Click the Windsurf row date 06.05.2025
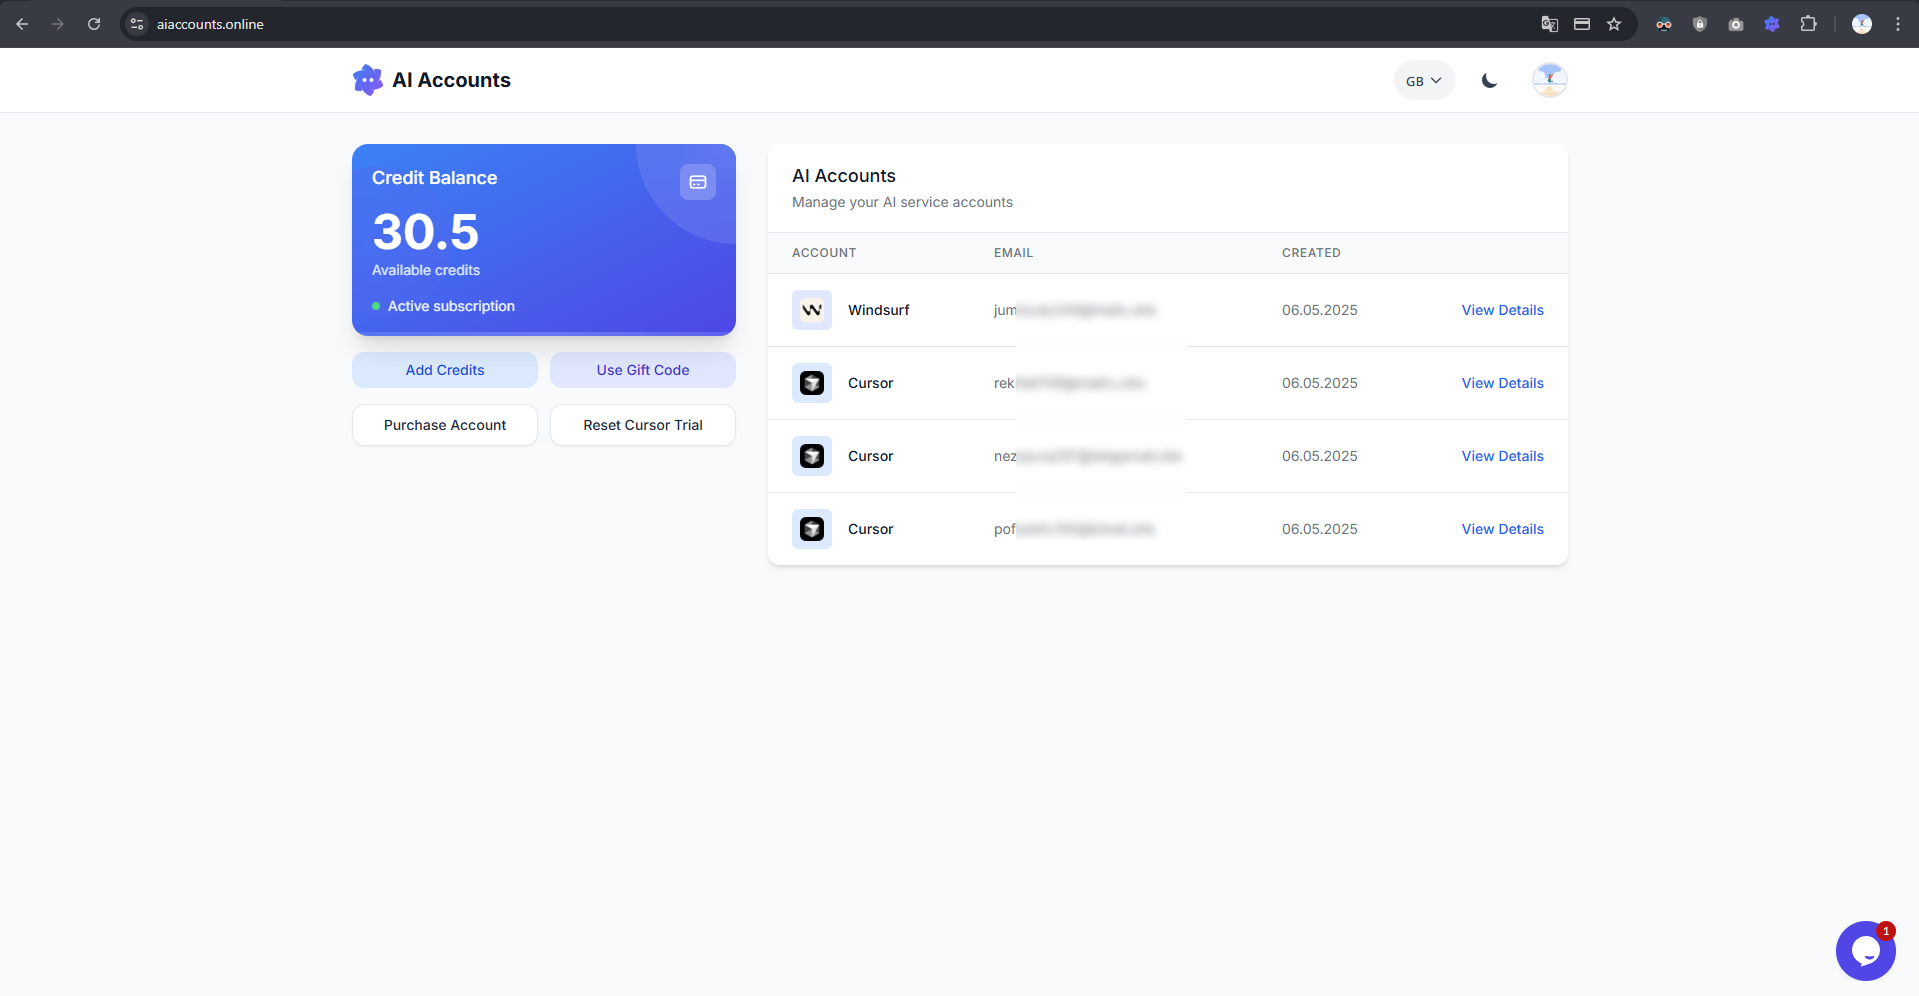 point(1320,310)
